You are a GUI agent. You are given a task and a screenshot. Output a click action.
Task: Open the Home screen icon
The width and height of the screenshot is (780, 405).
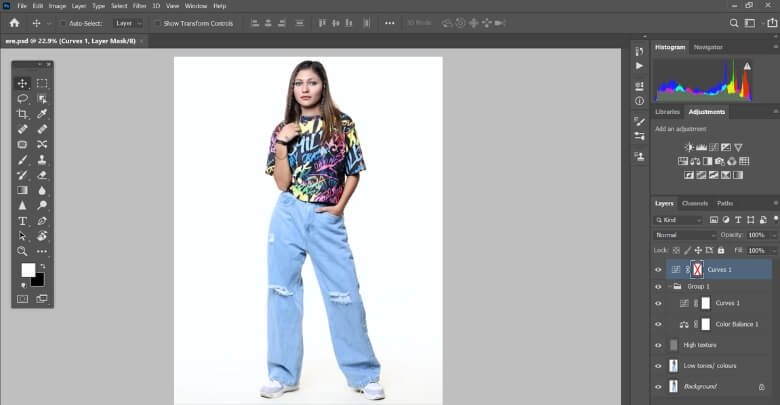(14, 23)
